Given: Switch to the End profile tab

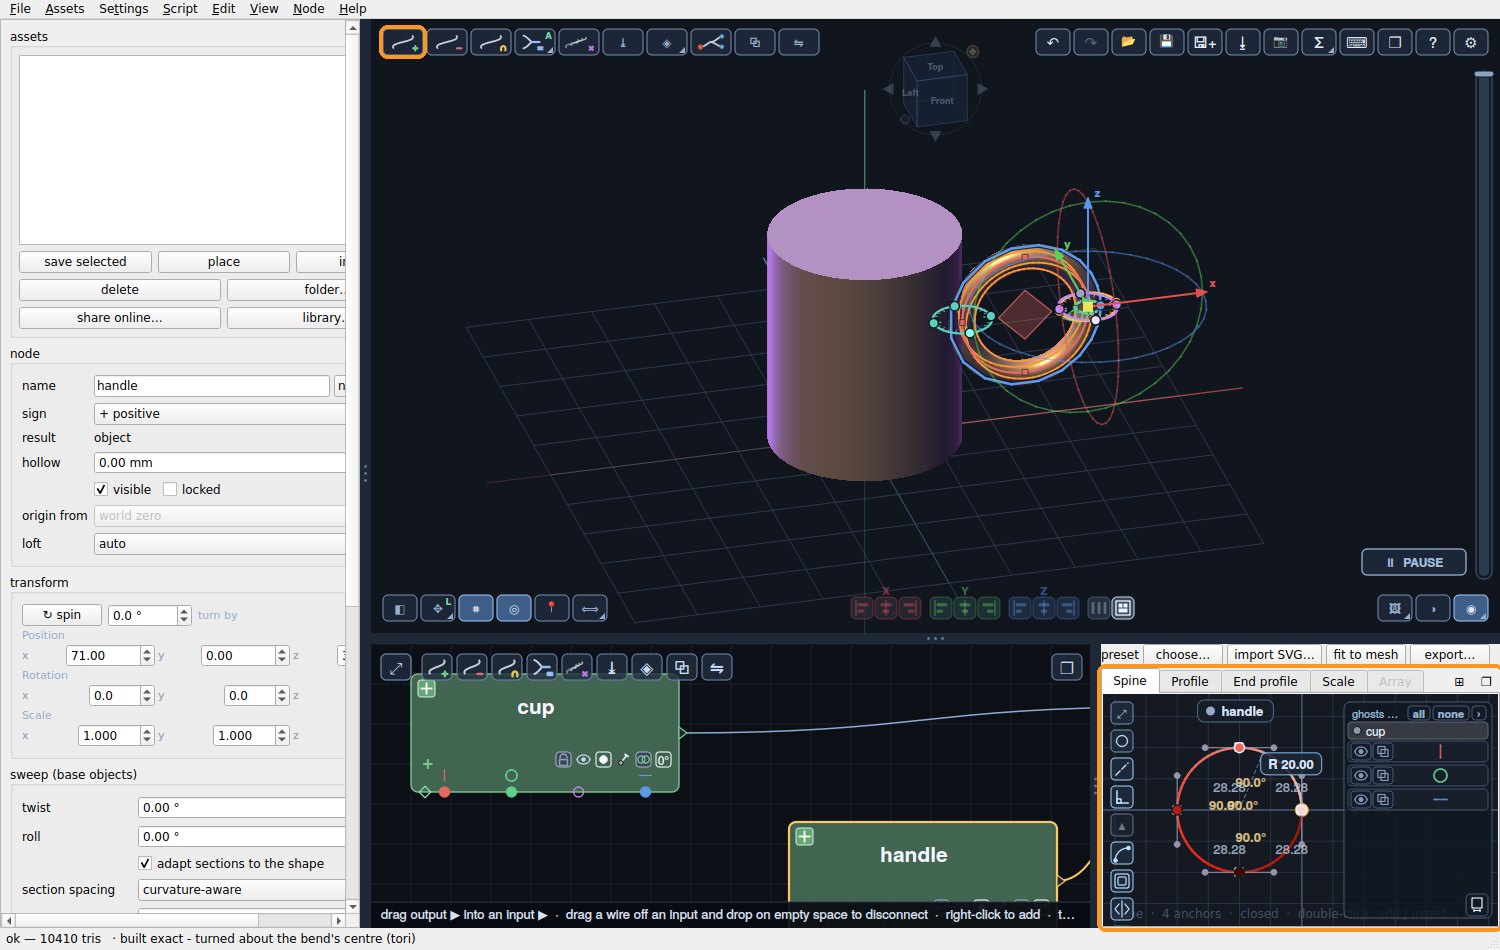Looking at the screenshot, I should (x=1265, y=681).
